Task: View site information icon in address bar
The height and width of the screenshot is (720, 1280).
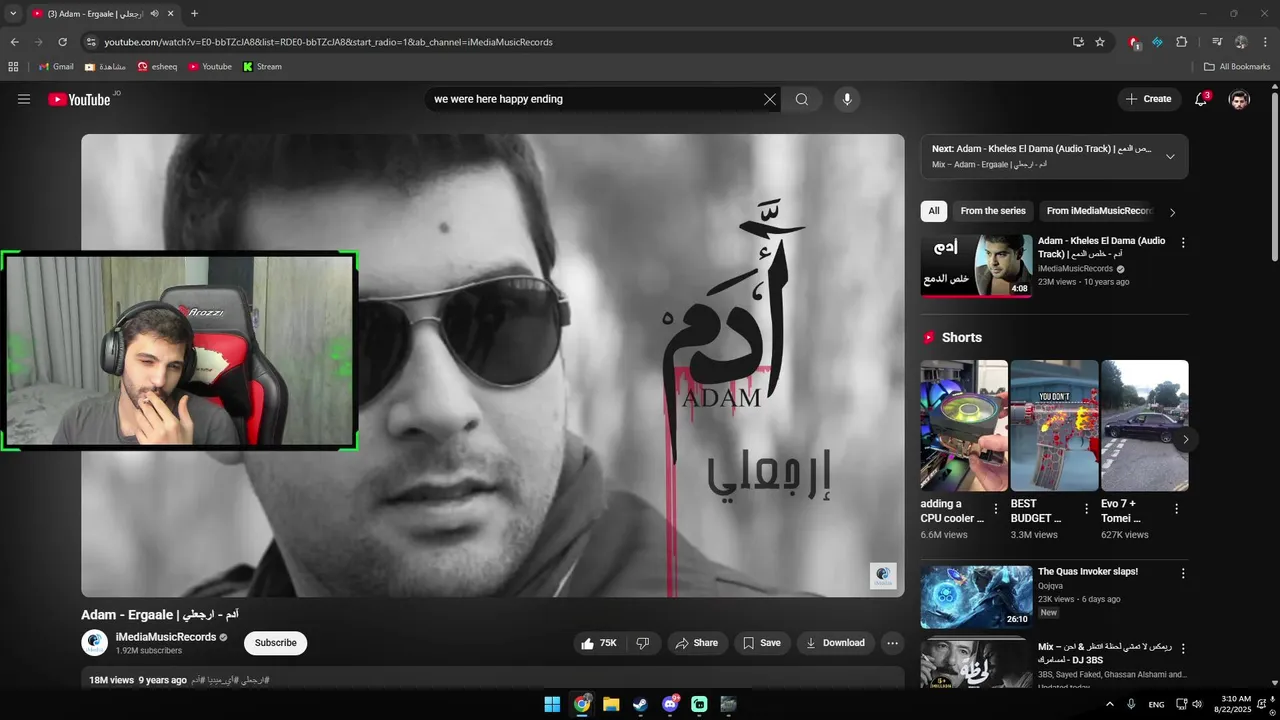Action: point(90,42)
